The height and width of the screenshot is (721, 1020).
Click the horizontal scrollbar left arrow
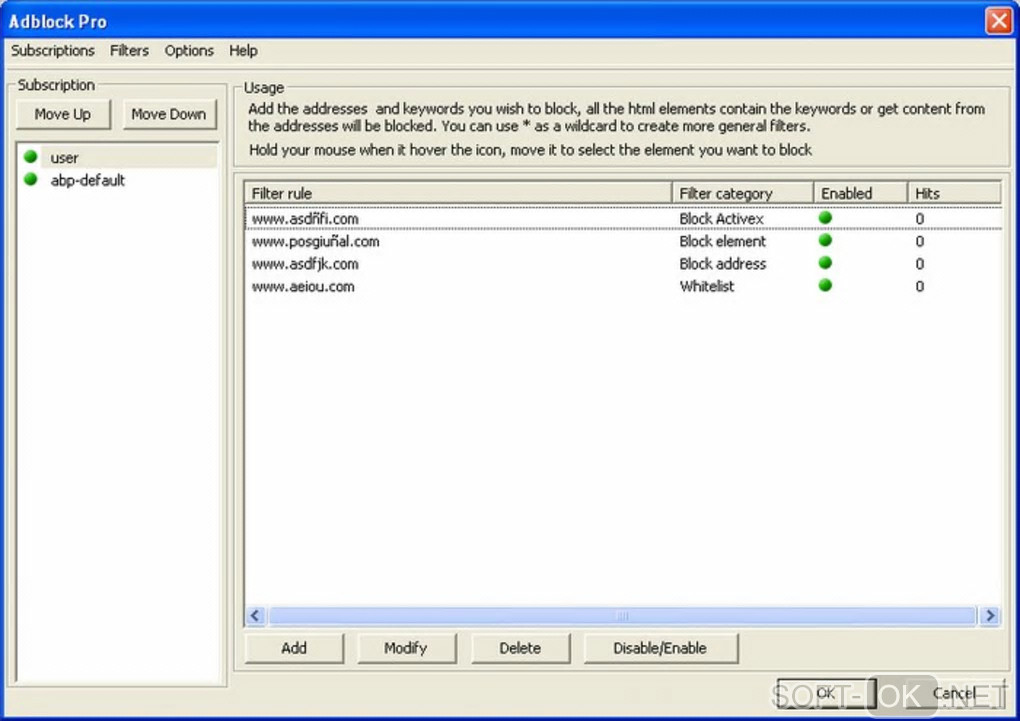[x=255, y=616]
